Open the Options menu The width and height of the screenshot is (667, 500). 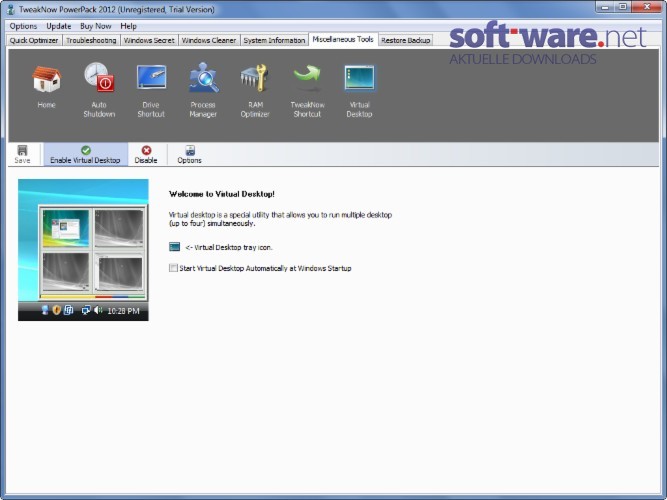(23, 26)
